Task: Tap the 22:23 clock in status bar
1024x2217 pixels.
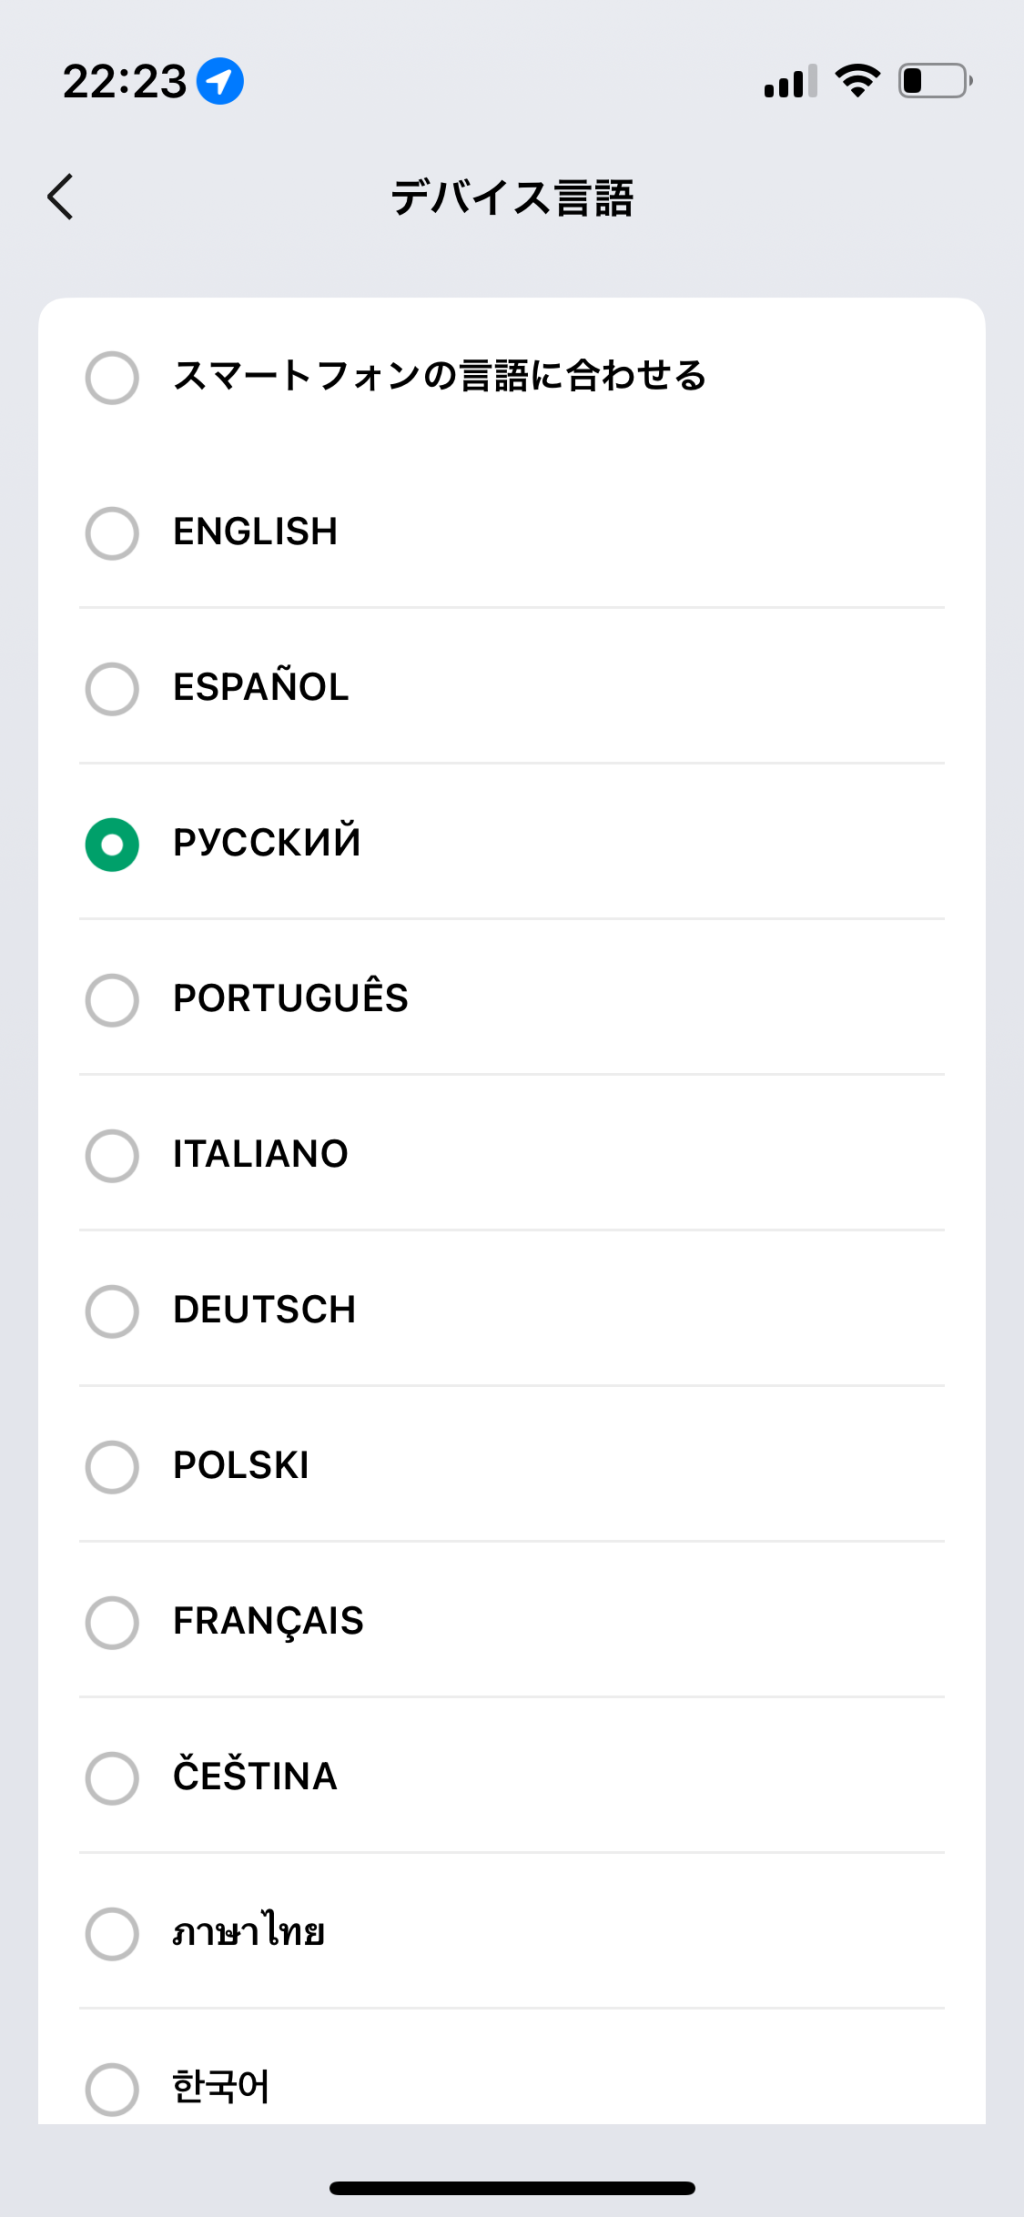Action: click(125, 81)
